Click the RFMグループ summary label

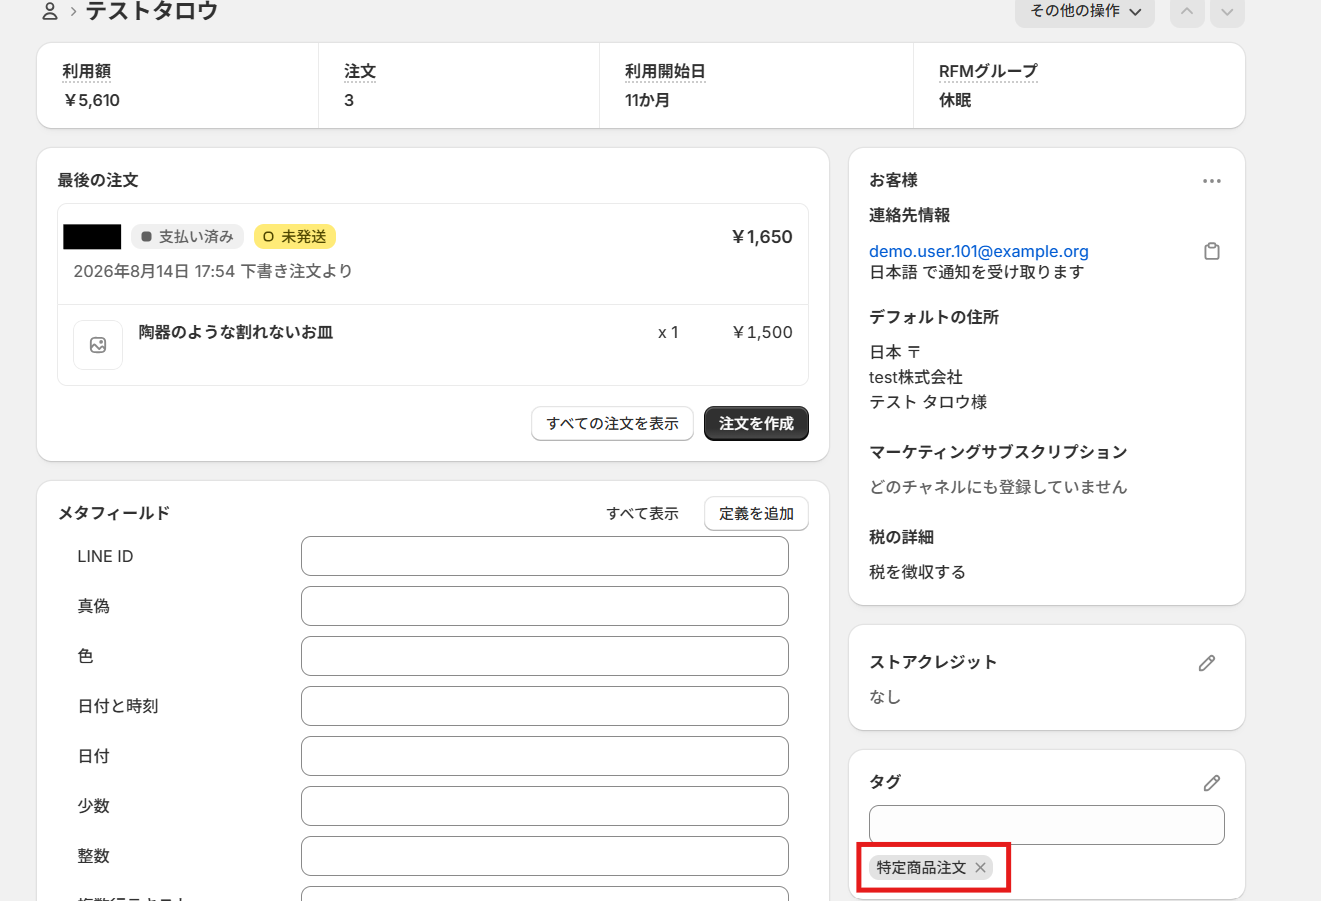click(x=988, y=71)
